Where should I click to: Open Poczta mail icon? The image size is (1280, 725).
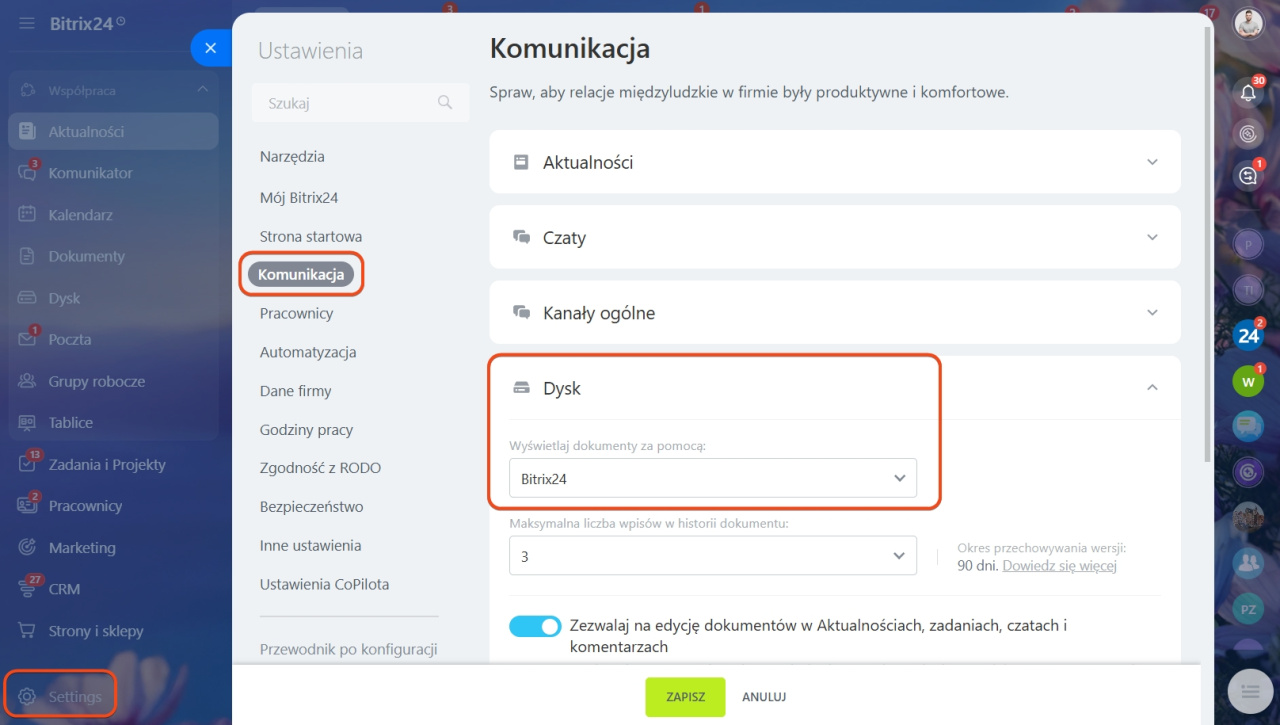coord(27,339)
